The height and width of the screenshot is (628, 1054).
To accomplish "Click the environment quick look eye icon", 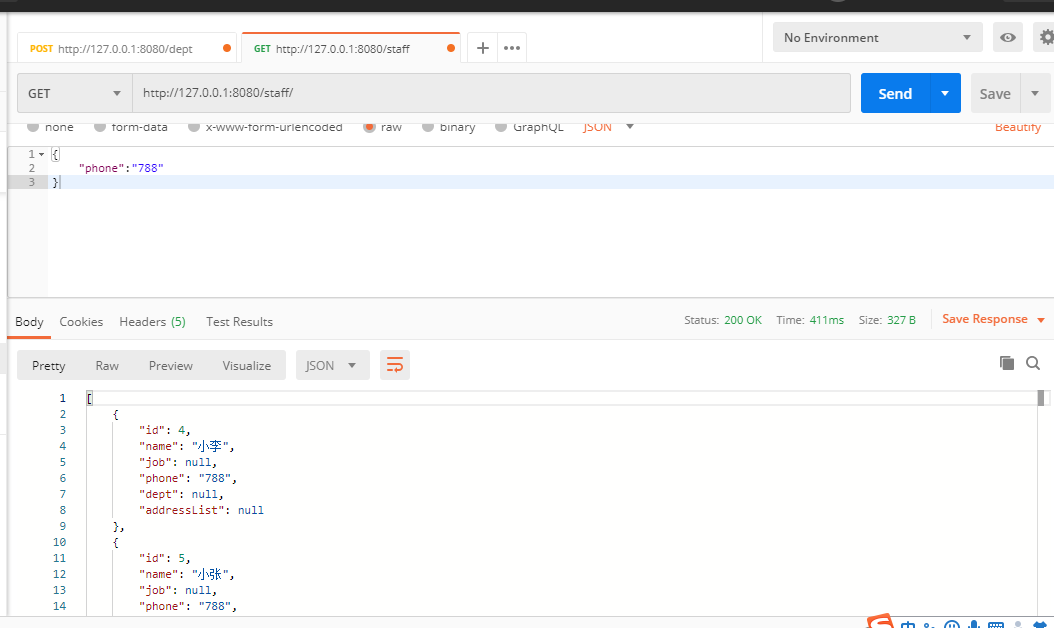I will click(1008, 38).
